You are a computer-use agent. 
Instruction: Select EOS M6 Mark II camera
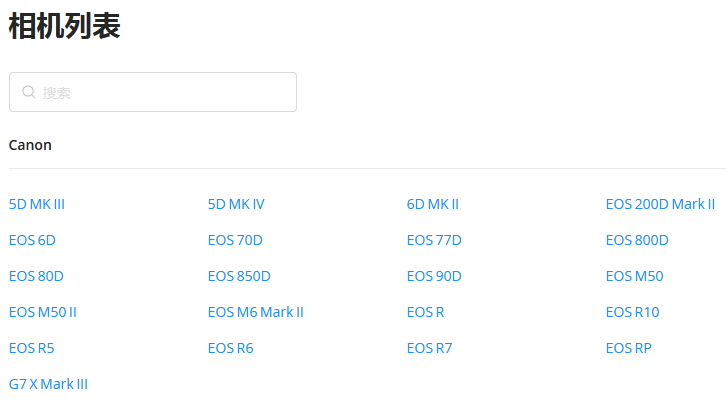[x=256, y=312]
